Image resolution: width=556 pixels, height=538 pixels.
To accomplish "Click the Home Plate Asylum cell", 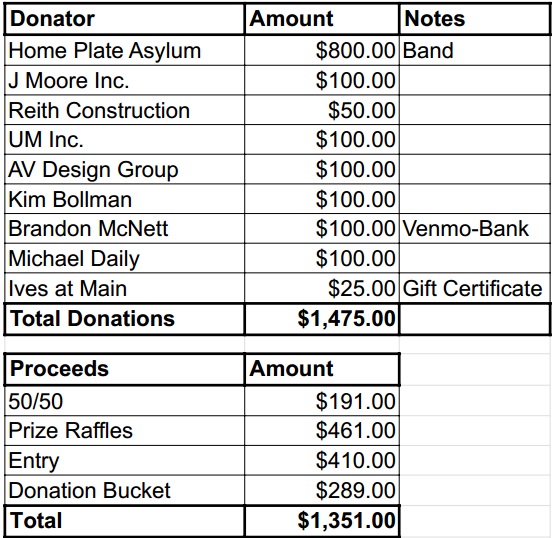I will (x=124, y=50).
